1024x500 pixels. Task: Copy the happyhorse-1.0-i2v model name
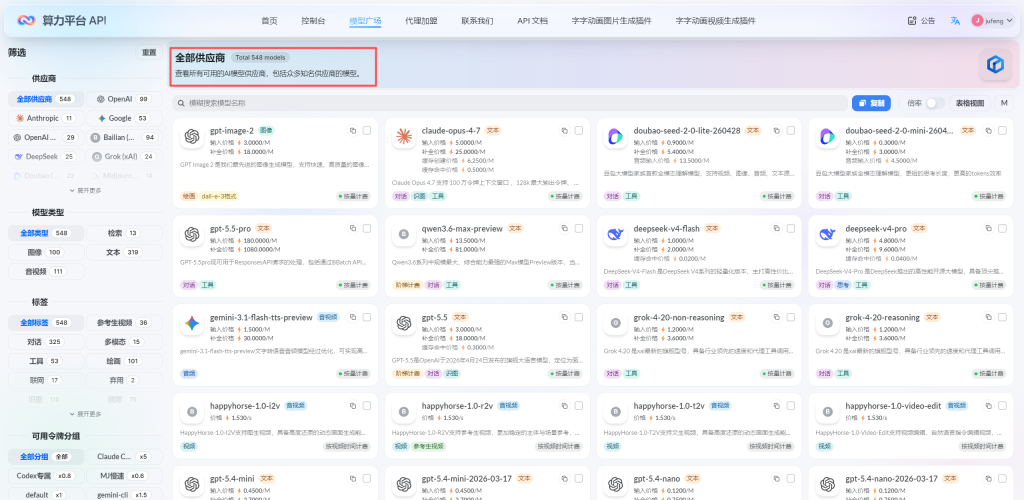tap(353, 405)
